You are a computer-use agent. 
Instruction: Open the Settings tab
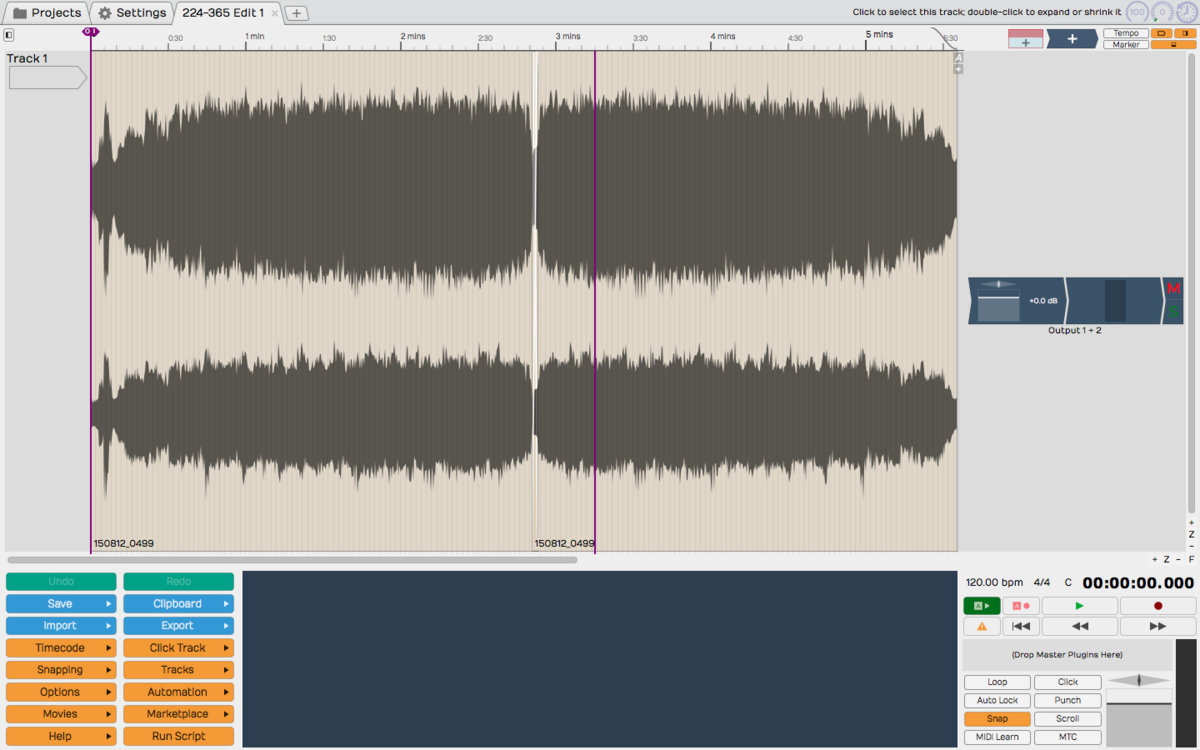pyautogui.click(x=132, y=13)
